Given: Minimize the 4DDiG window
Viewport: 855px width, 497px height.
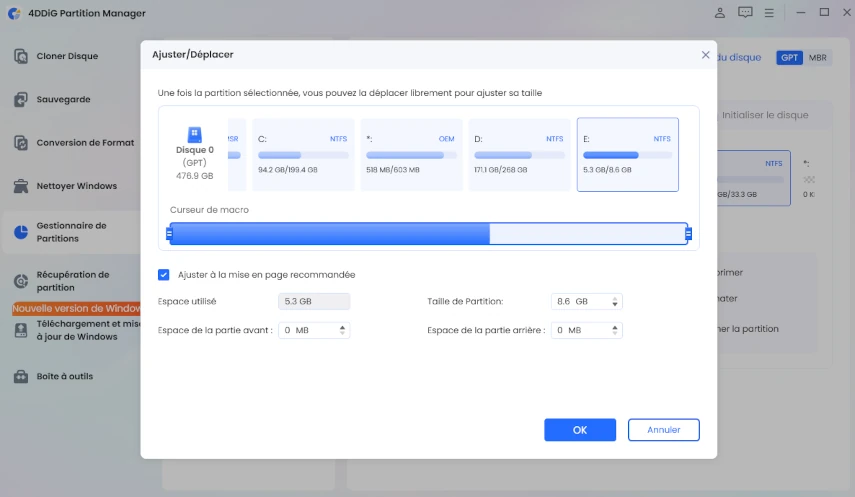Looking at the screenshot, I should pos(800,13).
